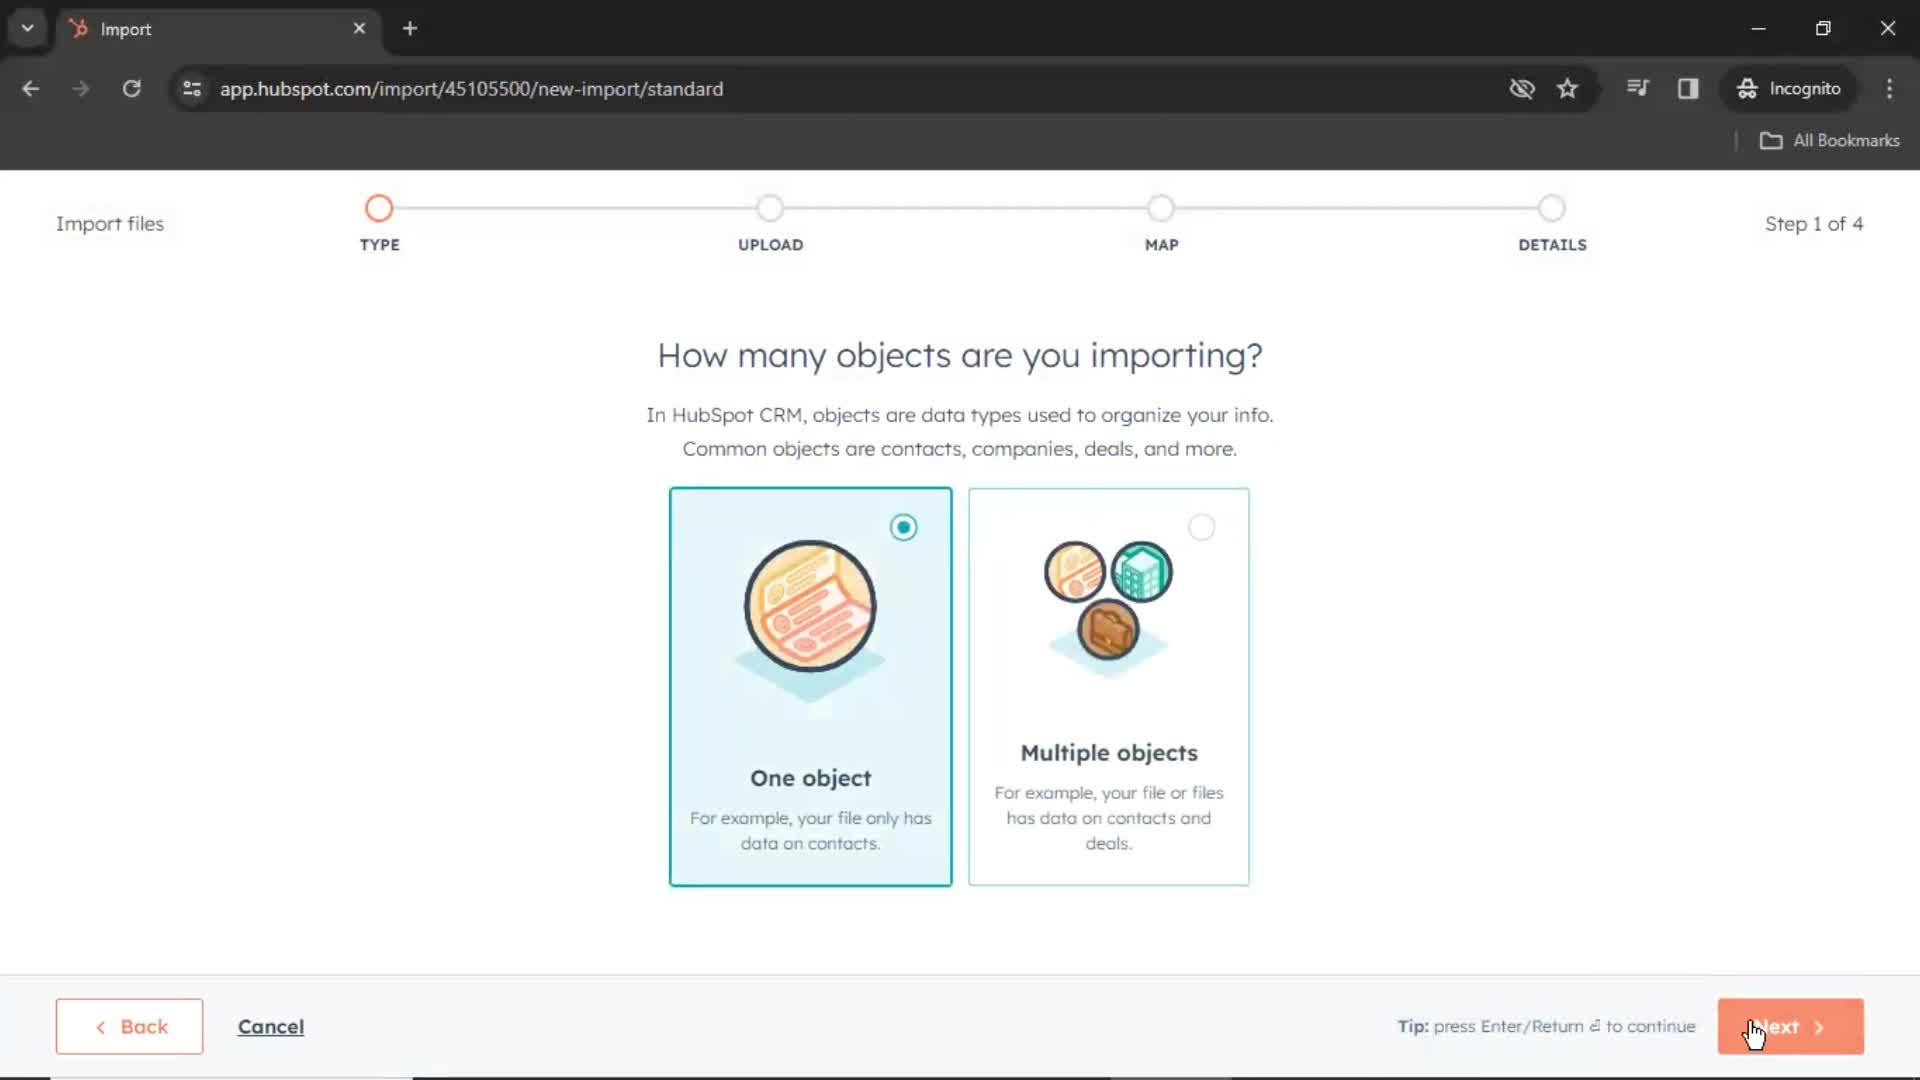Select the One object import option
Image resolution: width=1920 pixels, height=1080 pixels.
tap(810, 686)
